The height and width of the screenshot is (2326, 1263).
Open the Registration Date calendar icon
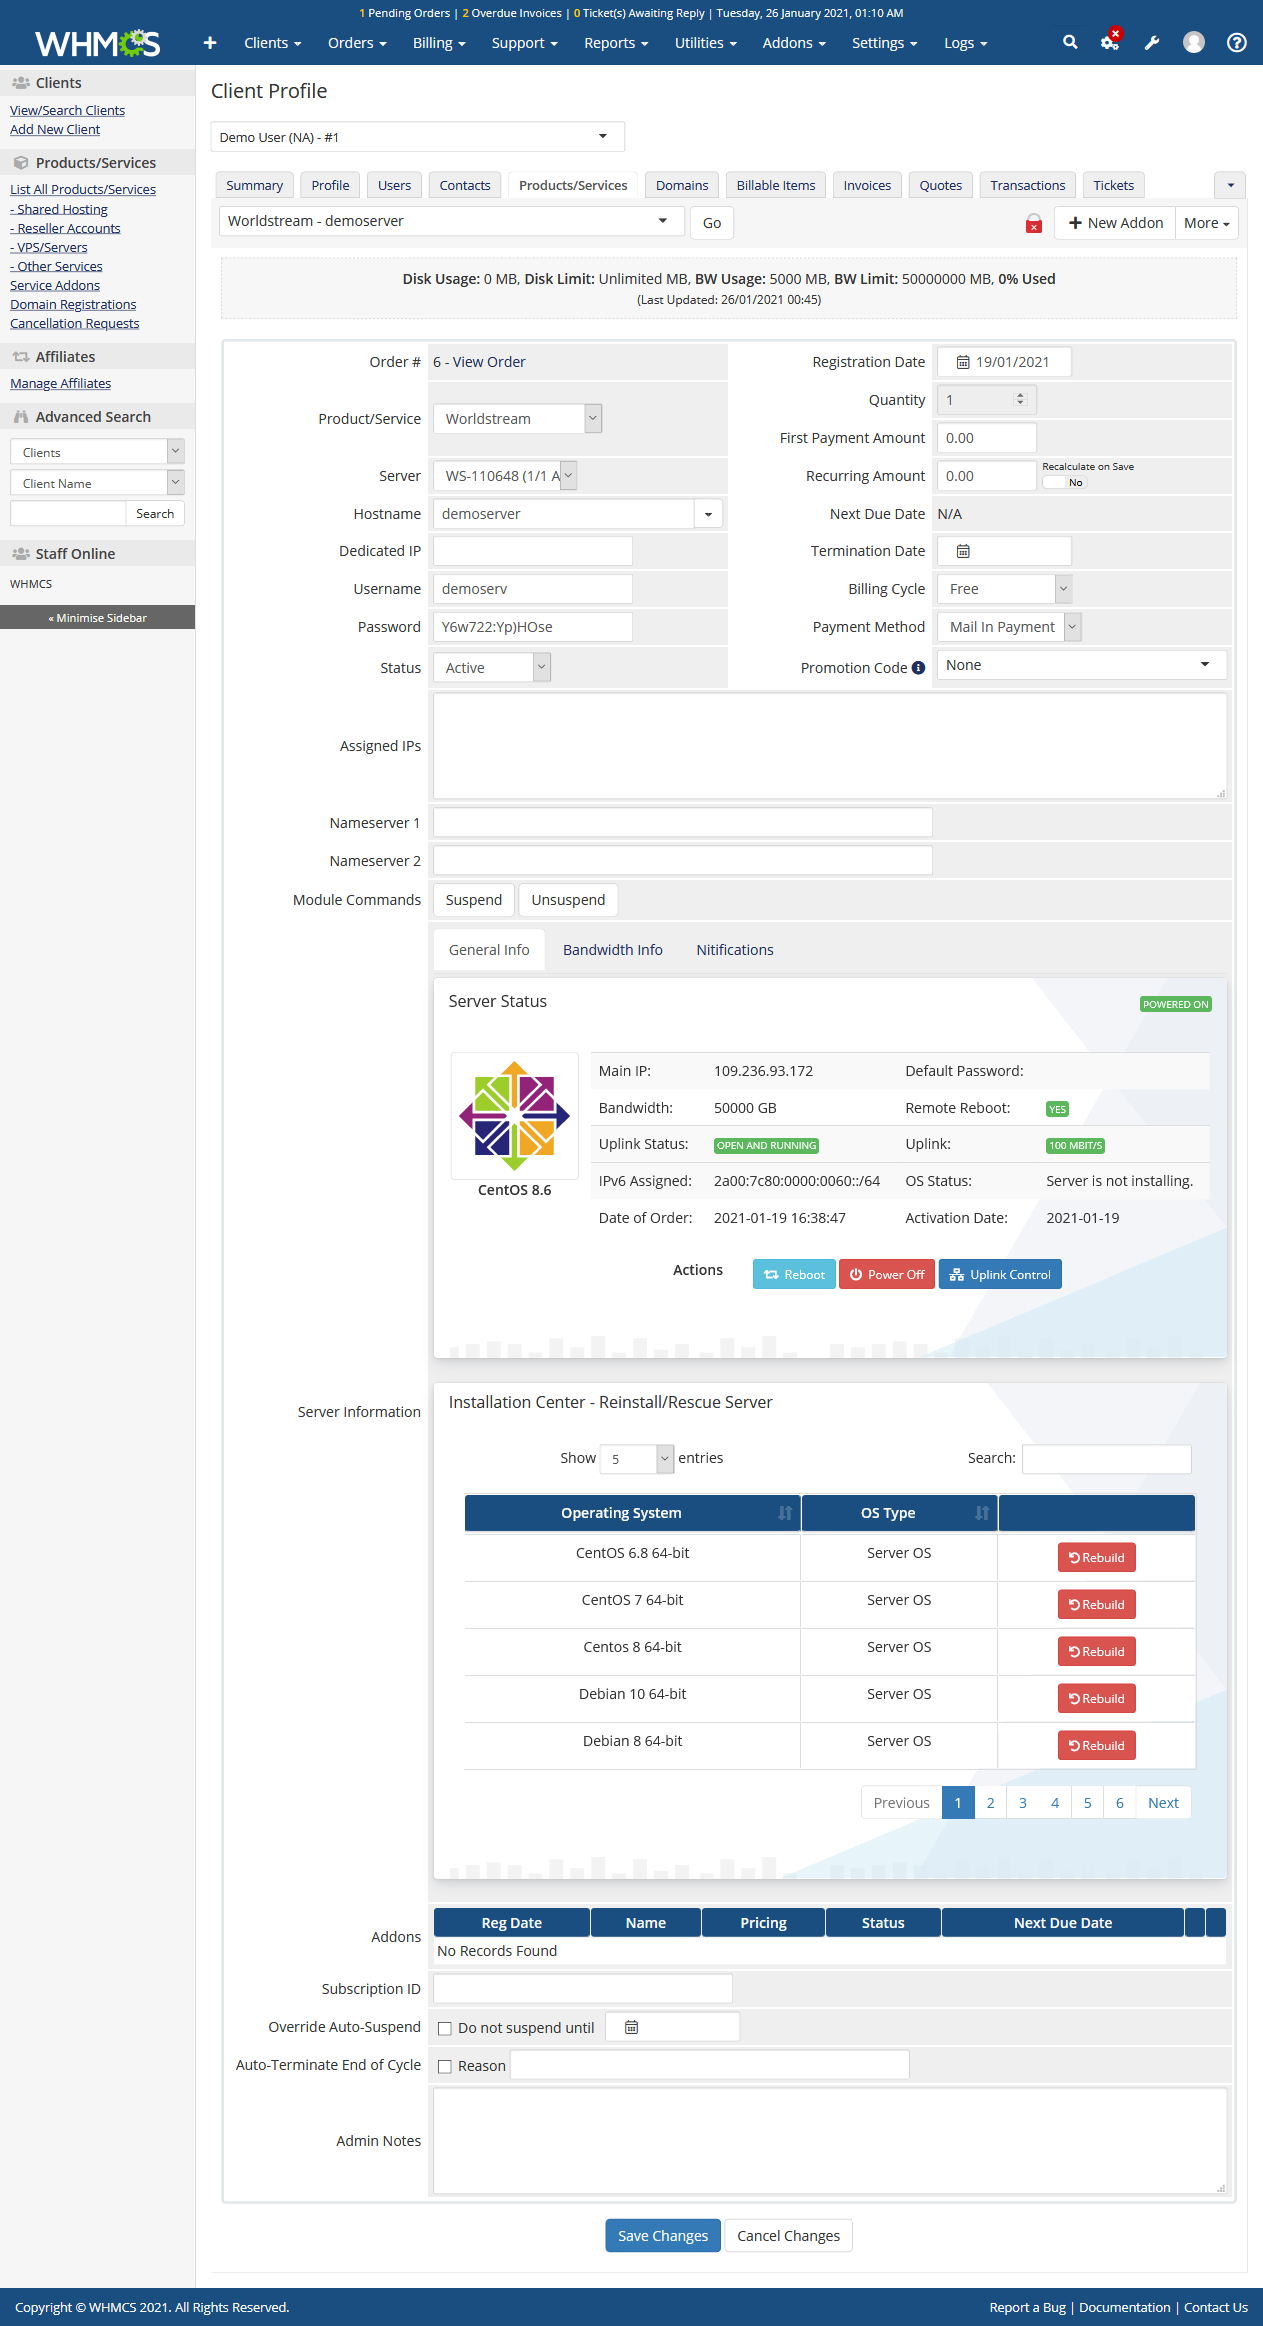963,362
